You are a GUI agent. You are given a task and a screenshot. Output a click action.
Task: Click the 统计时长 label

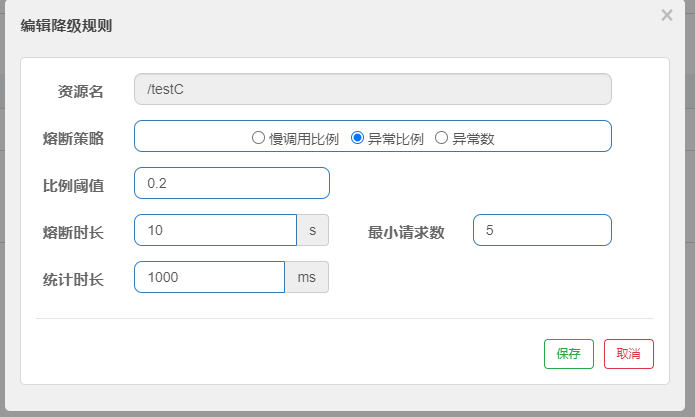tap(74, 279)
